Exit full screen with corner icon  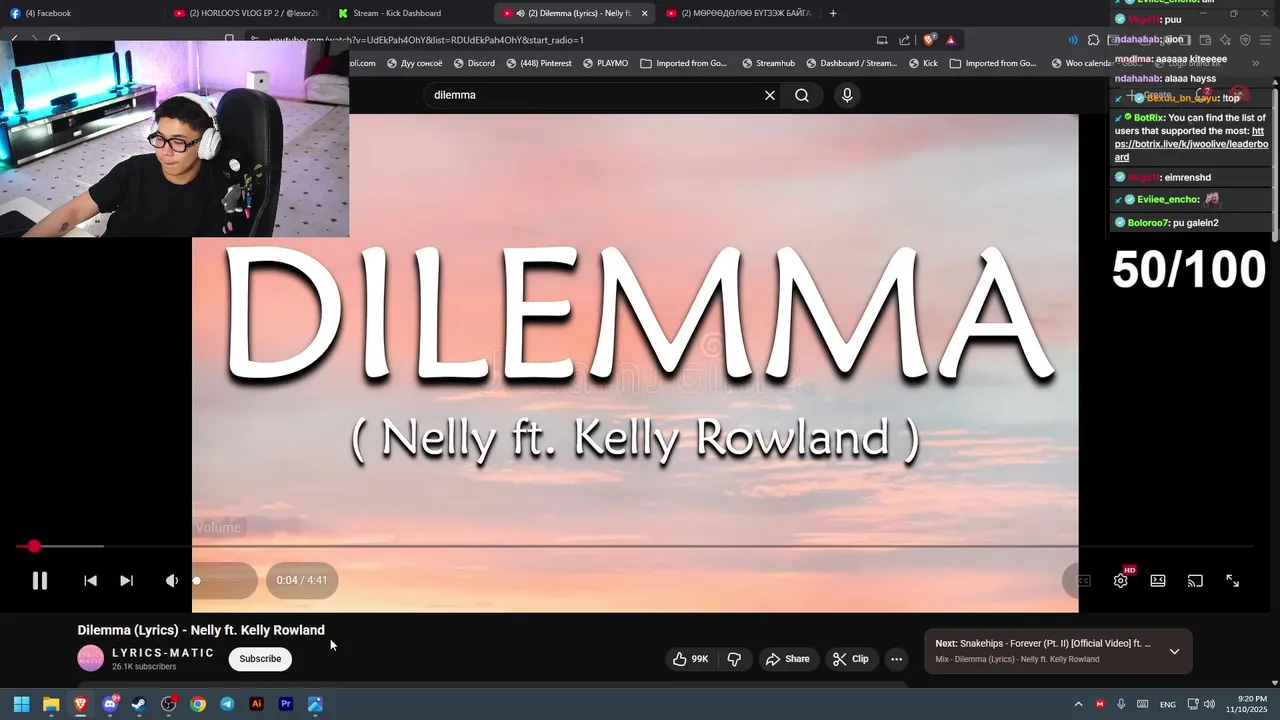[x=1232, y=580]
